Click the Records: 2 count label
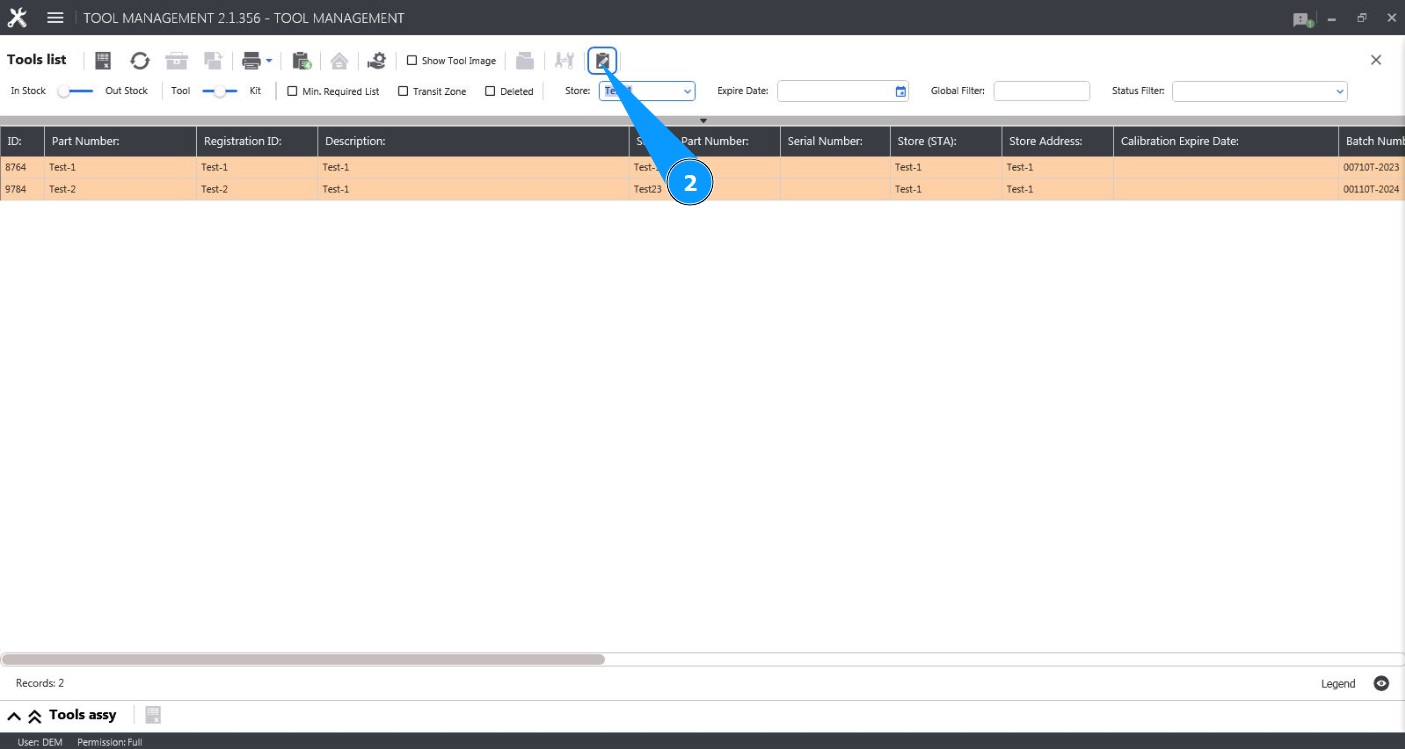 point(40,684)
